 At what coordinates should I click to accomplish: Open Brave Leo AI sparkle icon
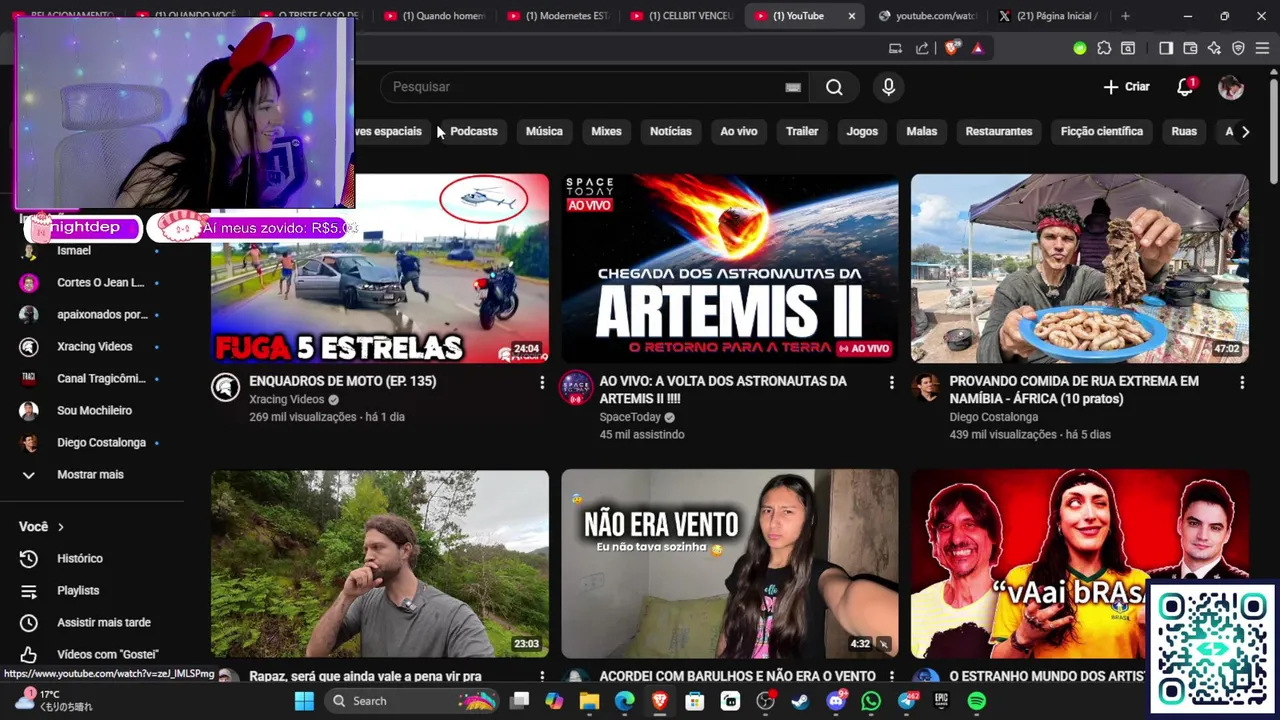pyautogui.click(x=1214, y=48)
